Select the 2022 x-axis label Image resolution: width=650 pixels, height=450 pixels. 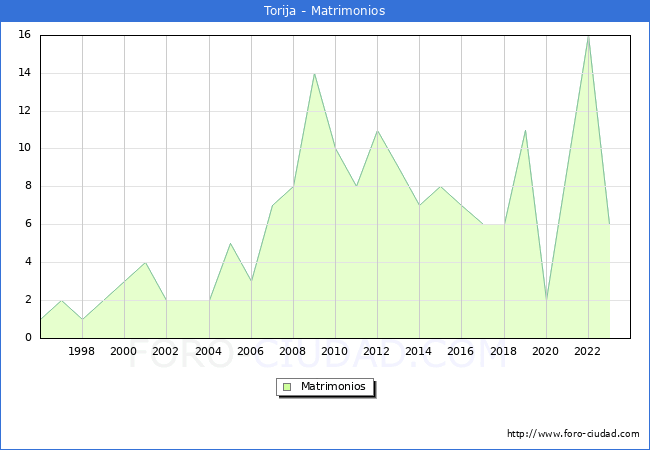click(587, 351)
